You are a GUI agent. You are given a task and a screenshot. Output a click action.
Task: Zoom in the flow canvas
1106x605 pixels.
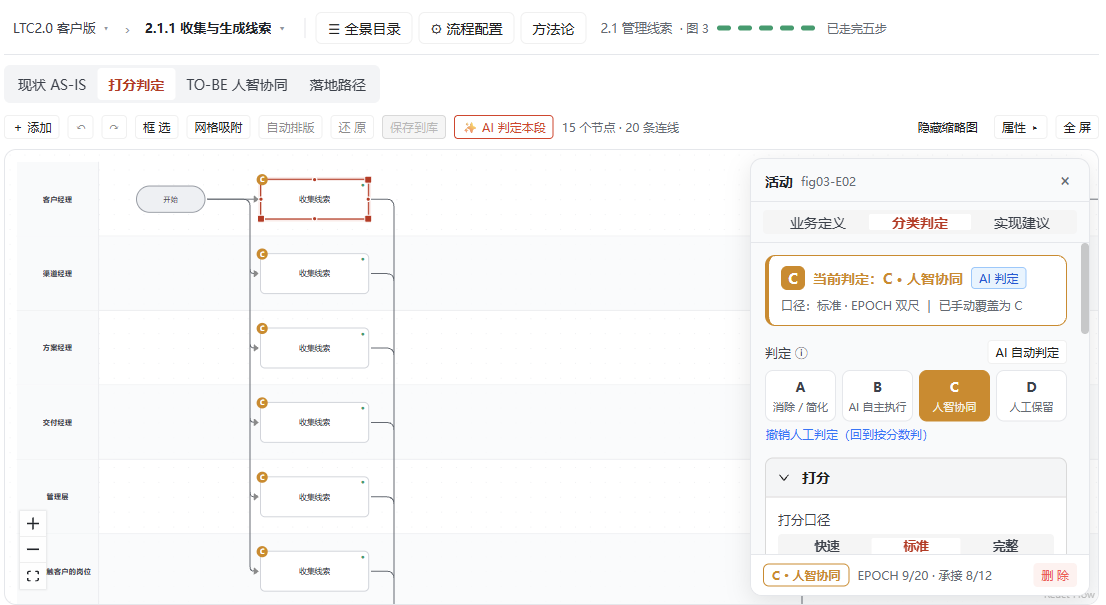[32, 523]
